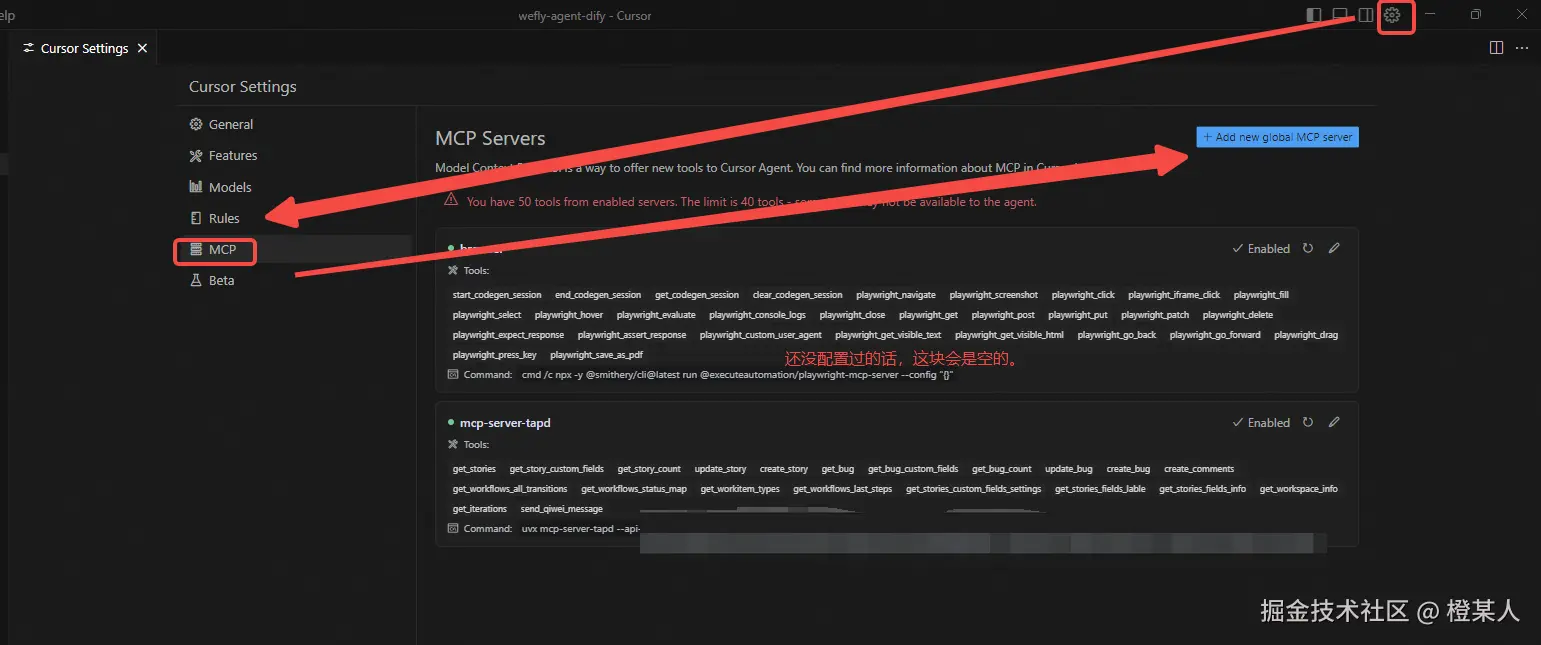Click the playwright_screenshot tool tag
Screen dimensions: 1541x645
point(994,295)
